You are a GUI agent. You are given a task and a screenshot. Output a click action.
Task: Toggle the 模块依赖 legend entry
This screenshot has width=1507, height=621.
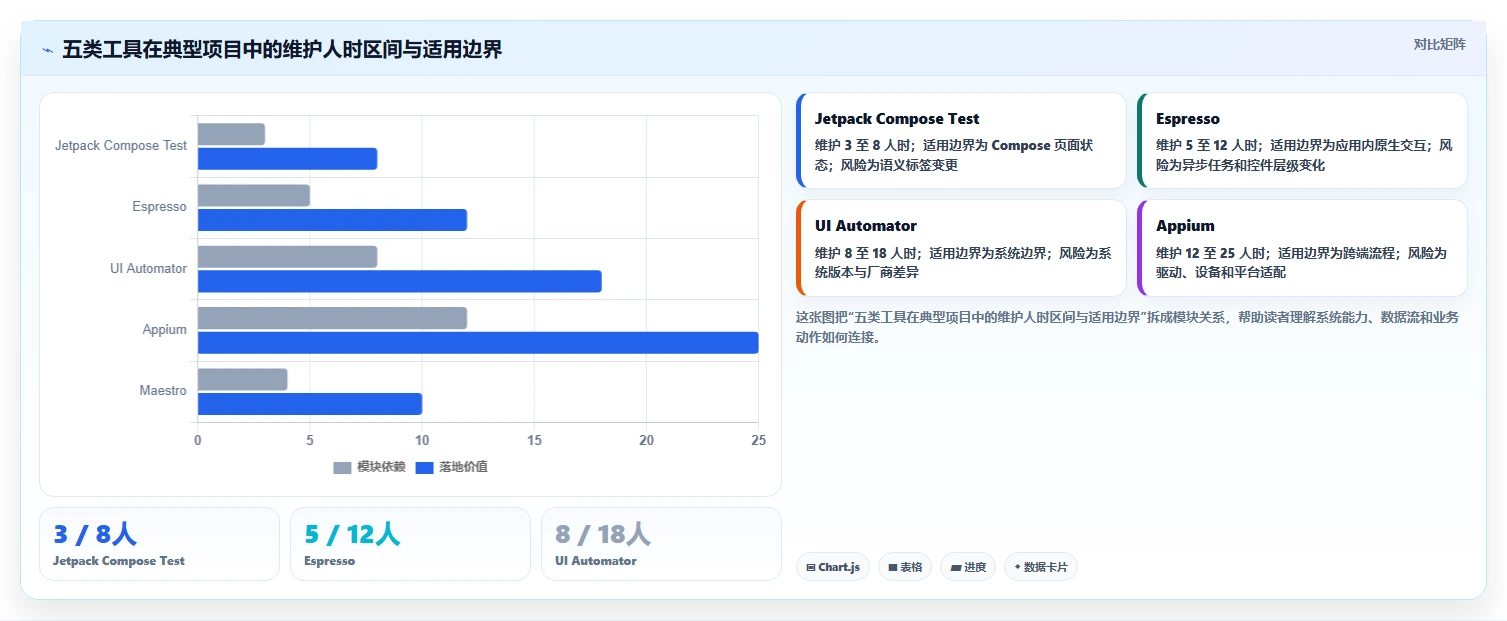[x=369, y=467]
